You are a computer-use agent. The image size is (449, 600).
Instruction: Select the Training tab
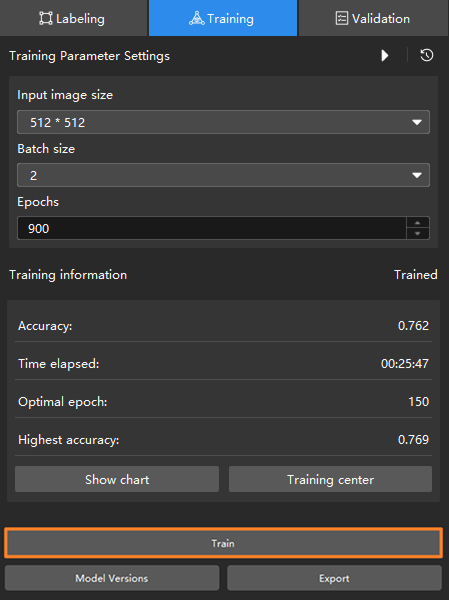pyautogui.click(x=223, y=18)
